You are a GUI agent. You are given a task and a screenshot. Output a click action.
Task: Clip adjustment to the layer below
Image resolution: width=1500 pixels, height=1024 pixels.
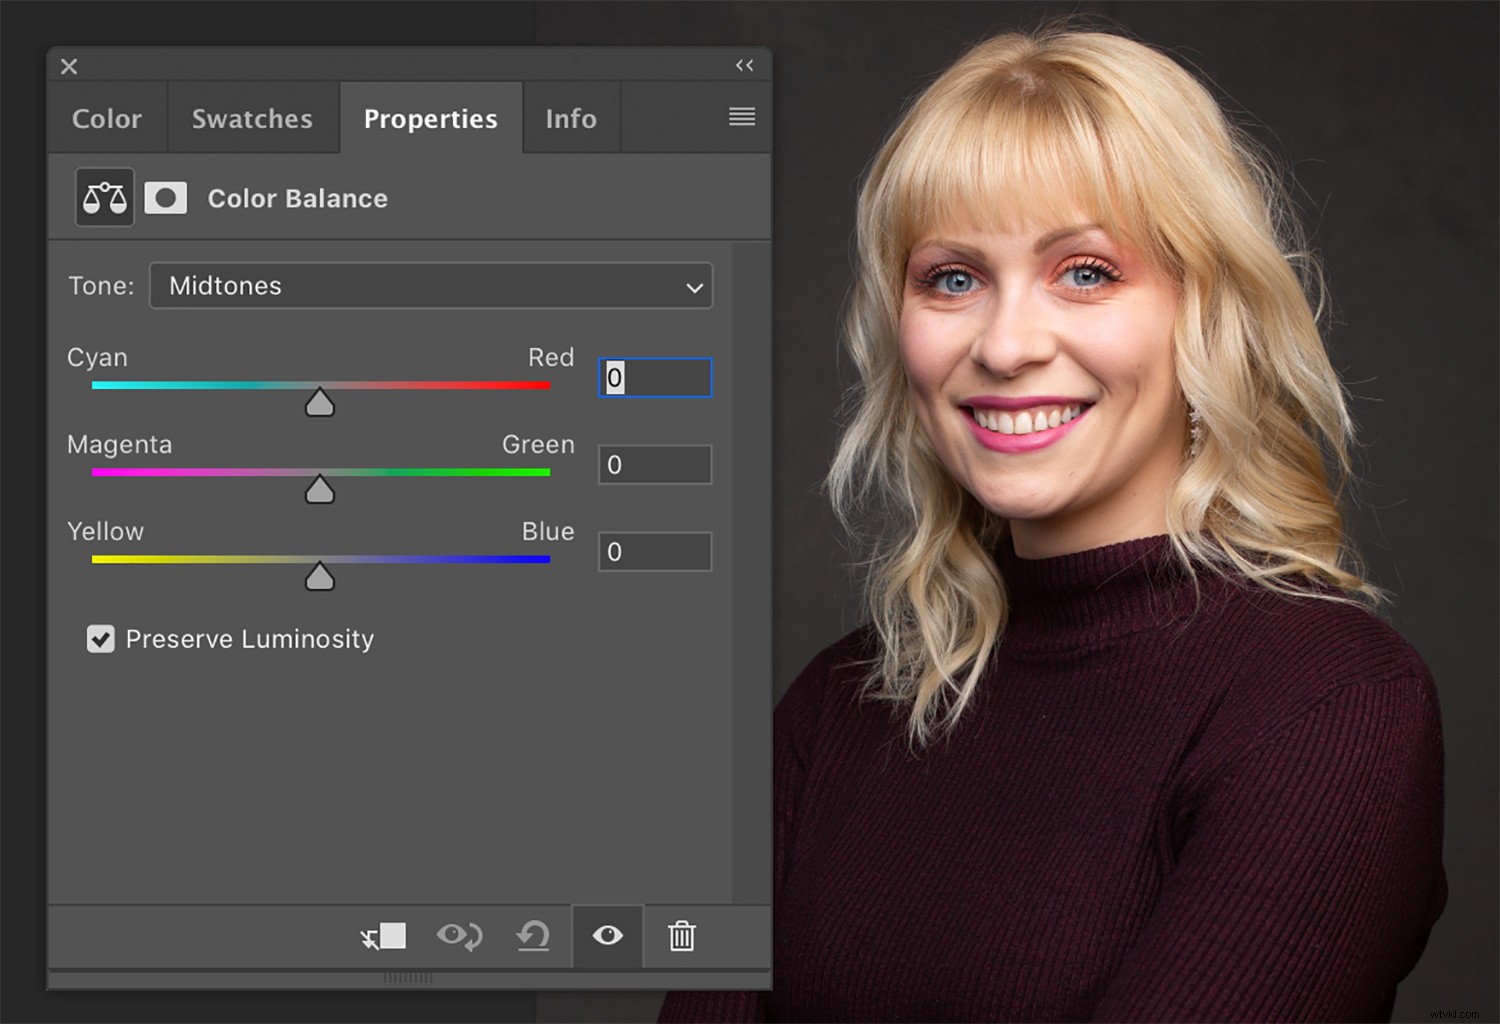384,937
